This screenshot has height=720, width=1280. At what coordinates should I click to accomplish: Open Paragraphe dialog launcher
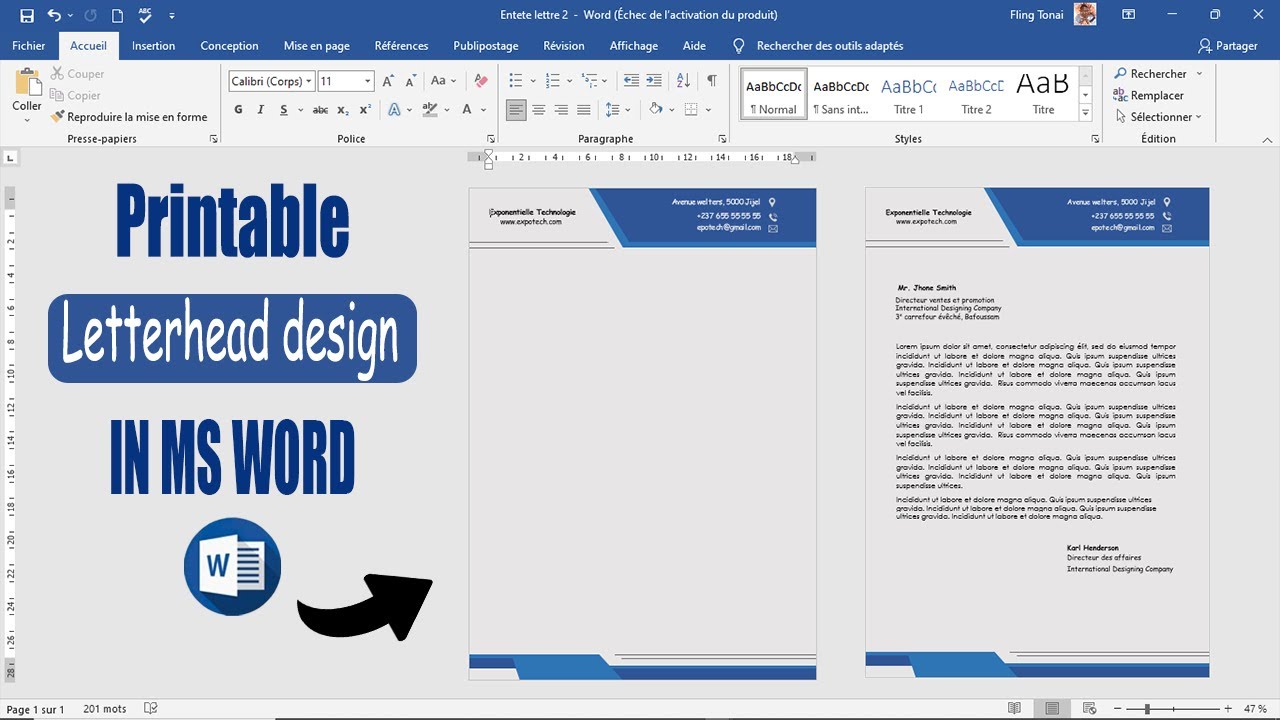coord(722,139)
